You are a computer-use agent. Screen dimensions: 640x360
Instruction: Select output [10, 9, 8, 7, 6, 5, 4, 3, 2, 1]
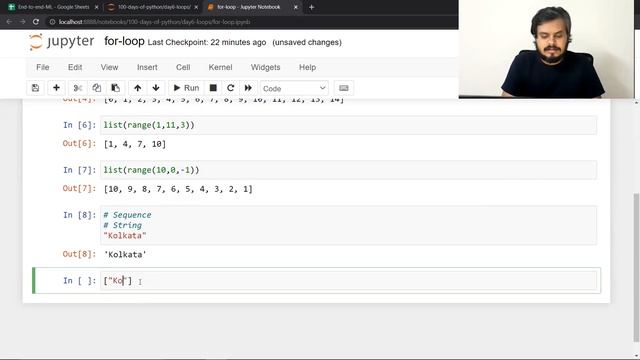178,189
